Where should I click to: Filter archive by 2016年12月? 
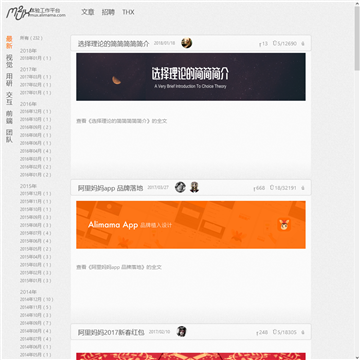point(35,111)
